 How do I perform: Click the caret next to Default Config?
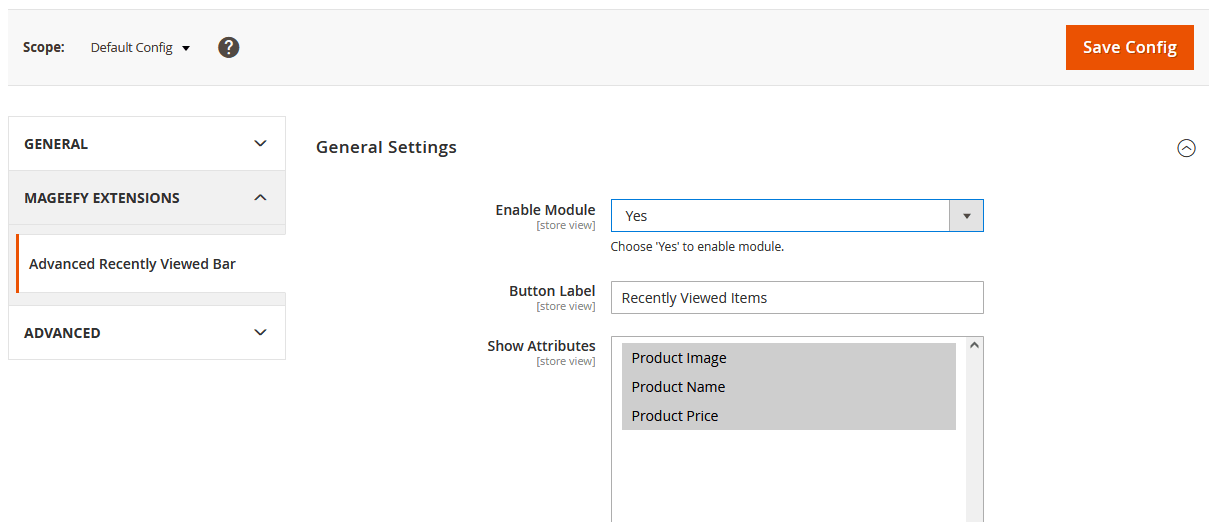tap(186, 48)
